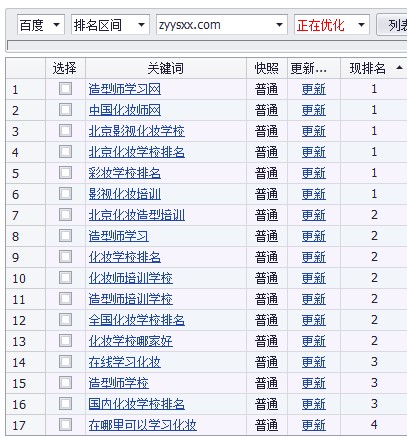Toggle the checkbox for 全国化妆学校排名
This screenshot has height=438, width=407.
[65, 320]
